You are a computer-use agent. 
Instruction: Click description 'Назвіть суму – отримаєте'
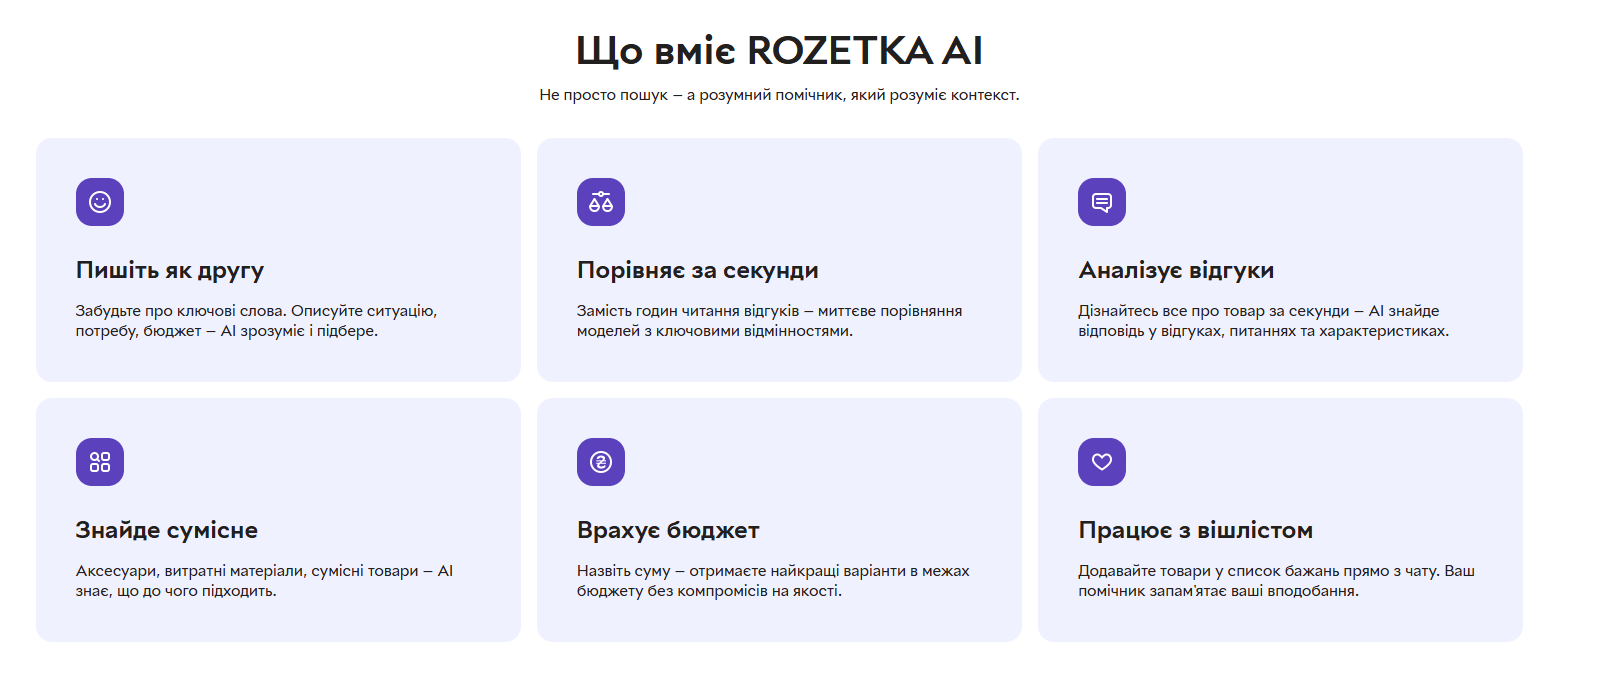pos(773,581)
